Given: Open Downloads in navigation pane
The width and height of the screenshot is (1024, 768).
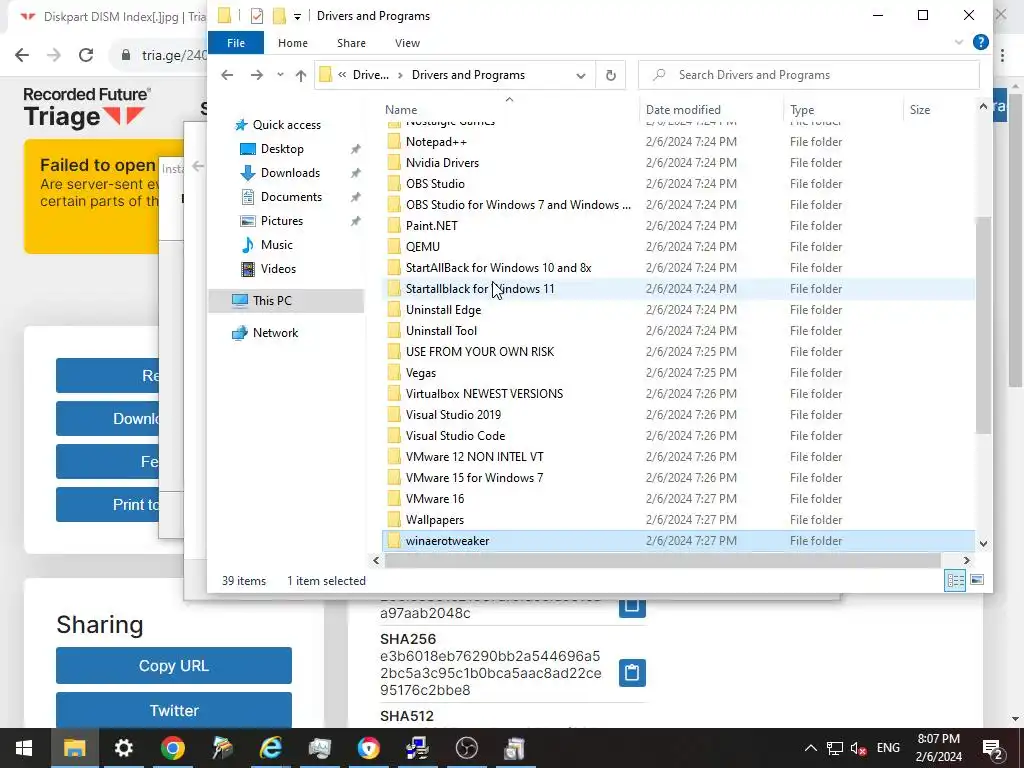Looking at the screenshot, I should (290, 173).
